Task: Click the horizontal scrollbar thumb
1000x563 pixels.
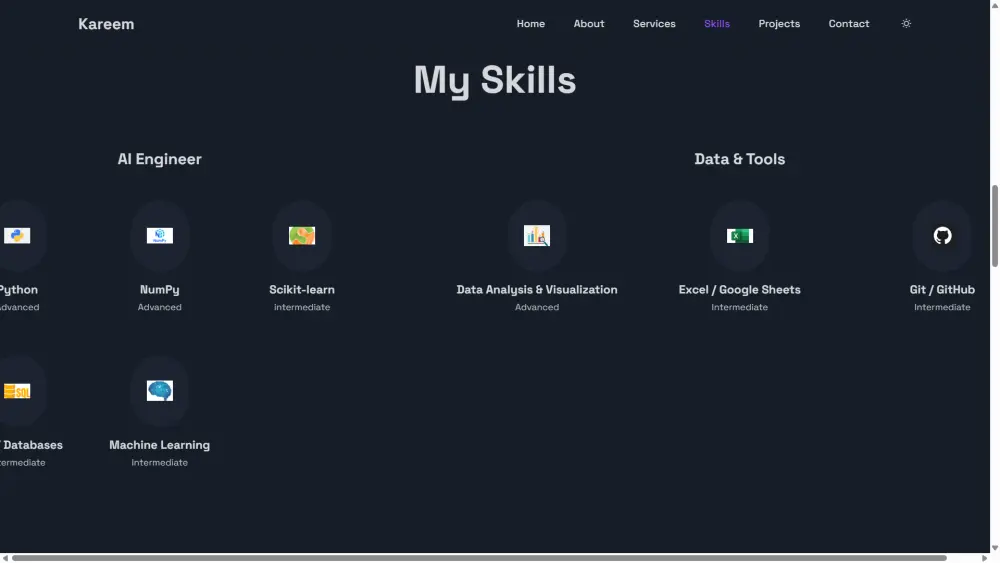Action: (x=479, y=558)
